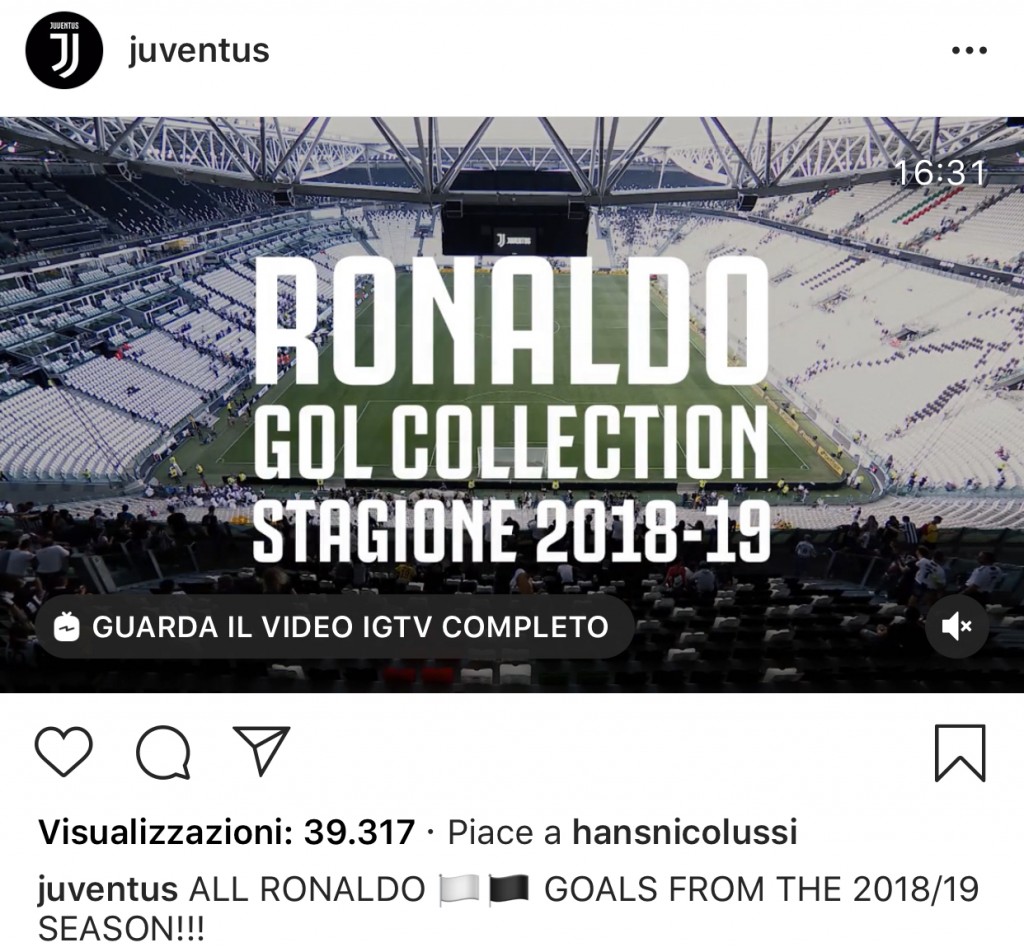Open the hansnicolussi profile link

click(685, 832)
